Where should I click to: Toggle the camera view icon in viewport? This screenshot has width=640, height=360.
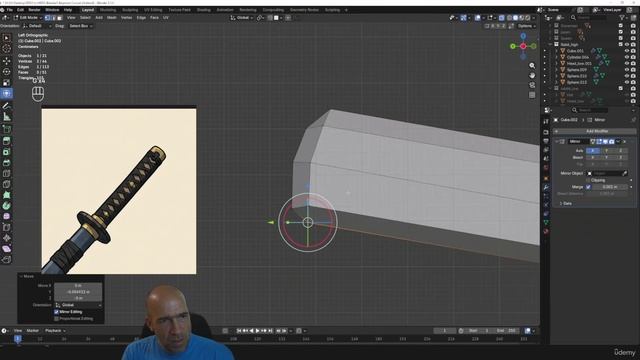tap(532, 85)
